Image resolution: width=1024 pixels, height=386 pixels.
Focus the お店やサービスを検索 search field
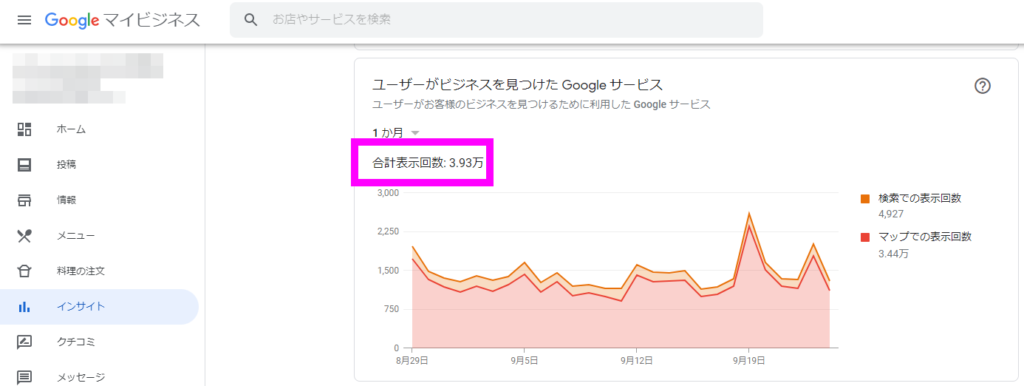tap(496, 20)
